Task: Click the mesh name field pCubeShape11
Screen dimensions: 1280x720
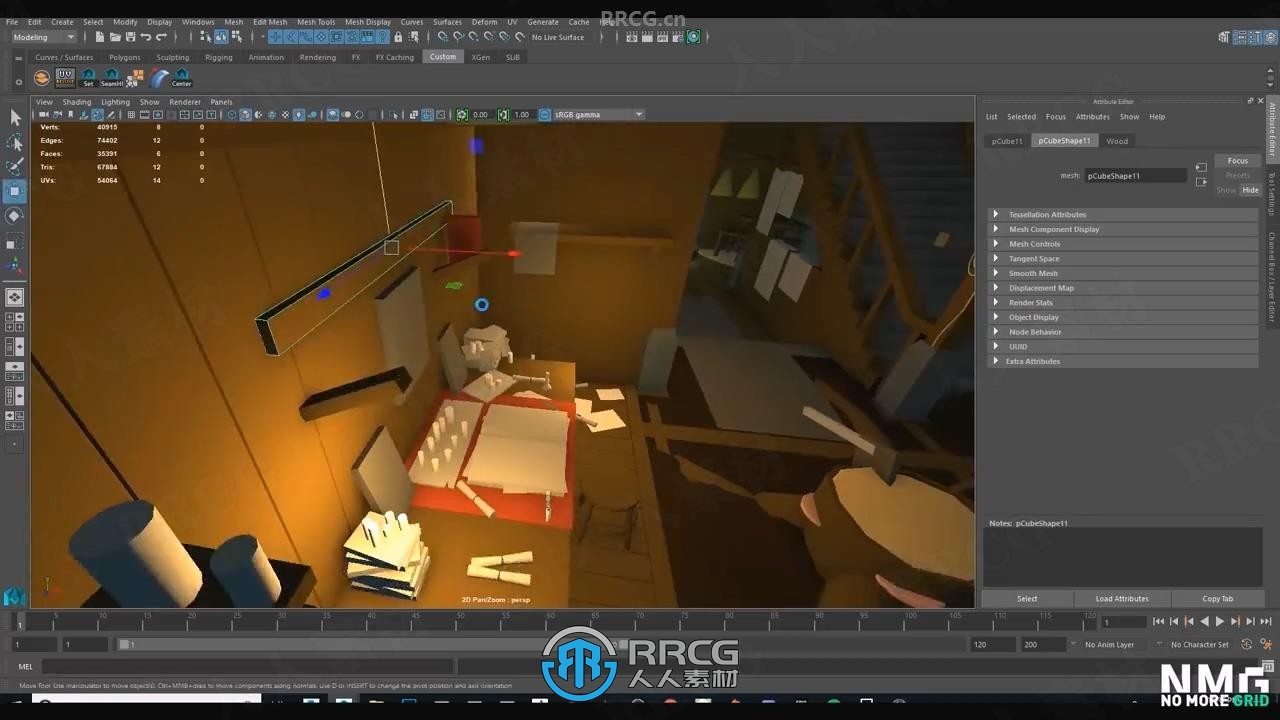Action: click(1136, 176)
